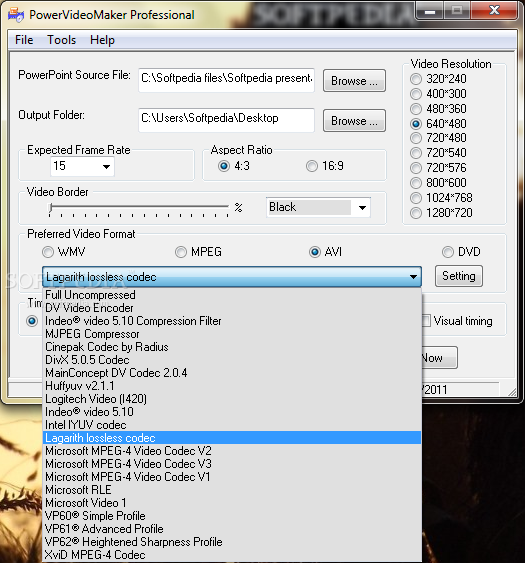Pick VP62 Heightened Sharpness Profile codec
The height and width of the screenshot is (563, 525).
coord(232,541)
